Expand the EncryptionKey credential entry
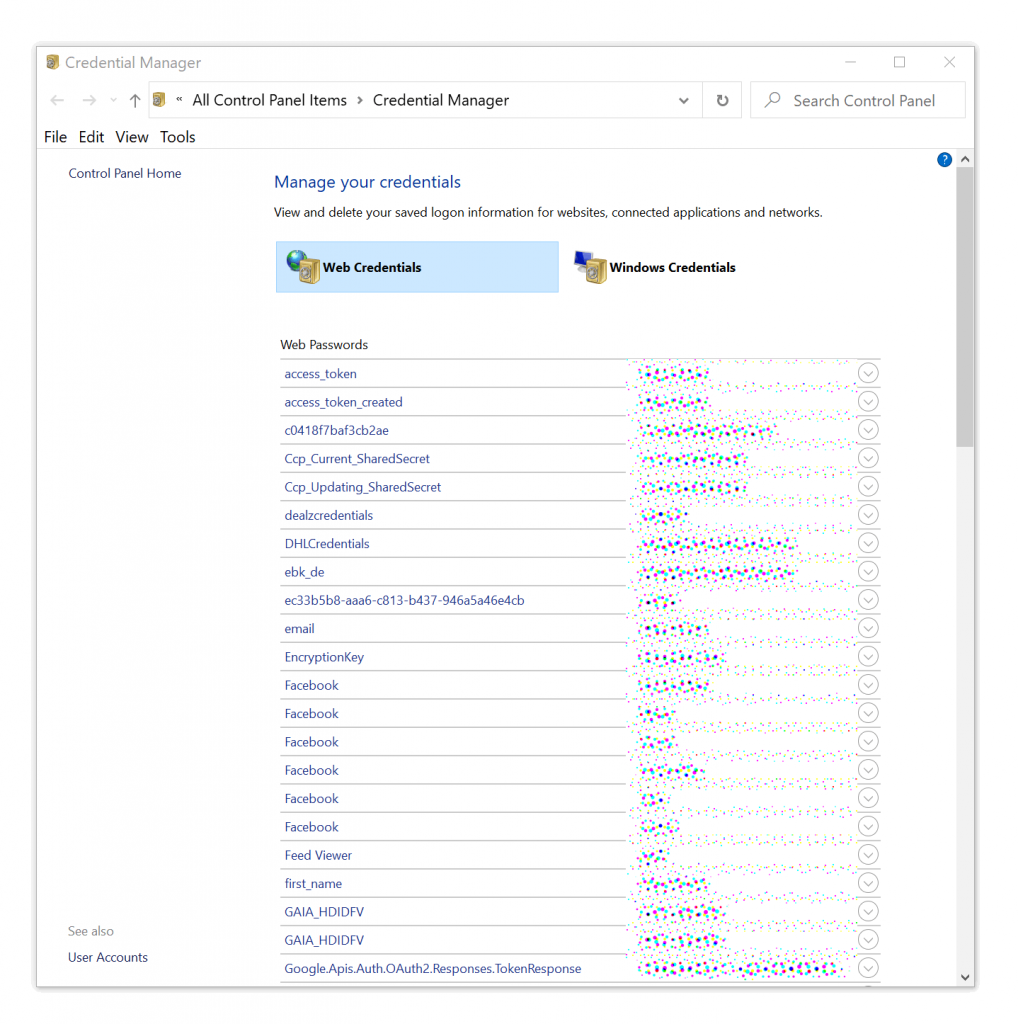 [867, 656]
